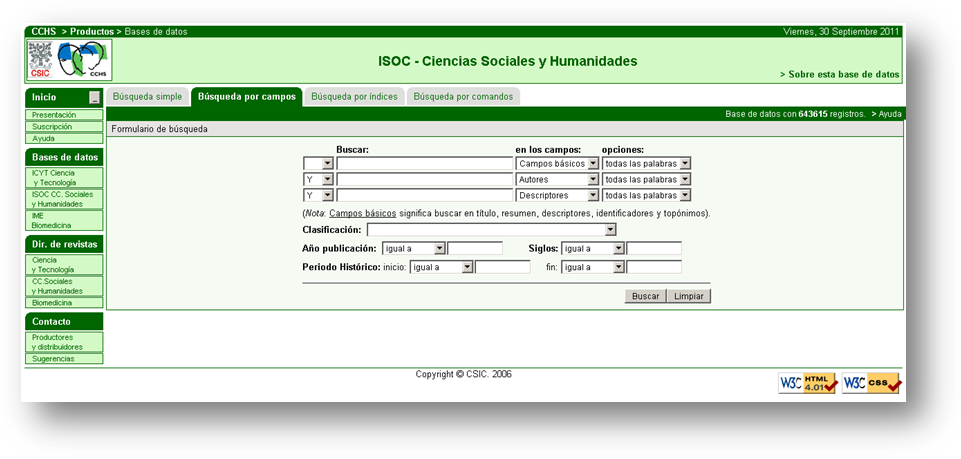961x459 pixels.
Task: Open the Siglos comparison dropdown
Action: pyautogui.click(x=593, y=249)
